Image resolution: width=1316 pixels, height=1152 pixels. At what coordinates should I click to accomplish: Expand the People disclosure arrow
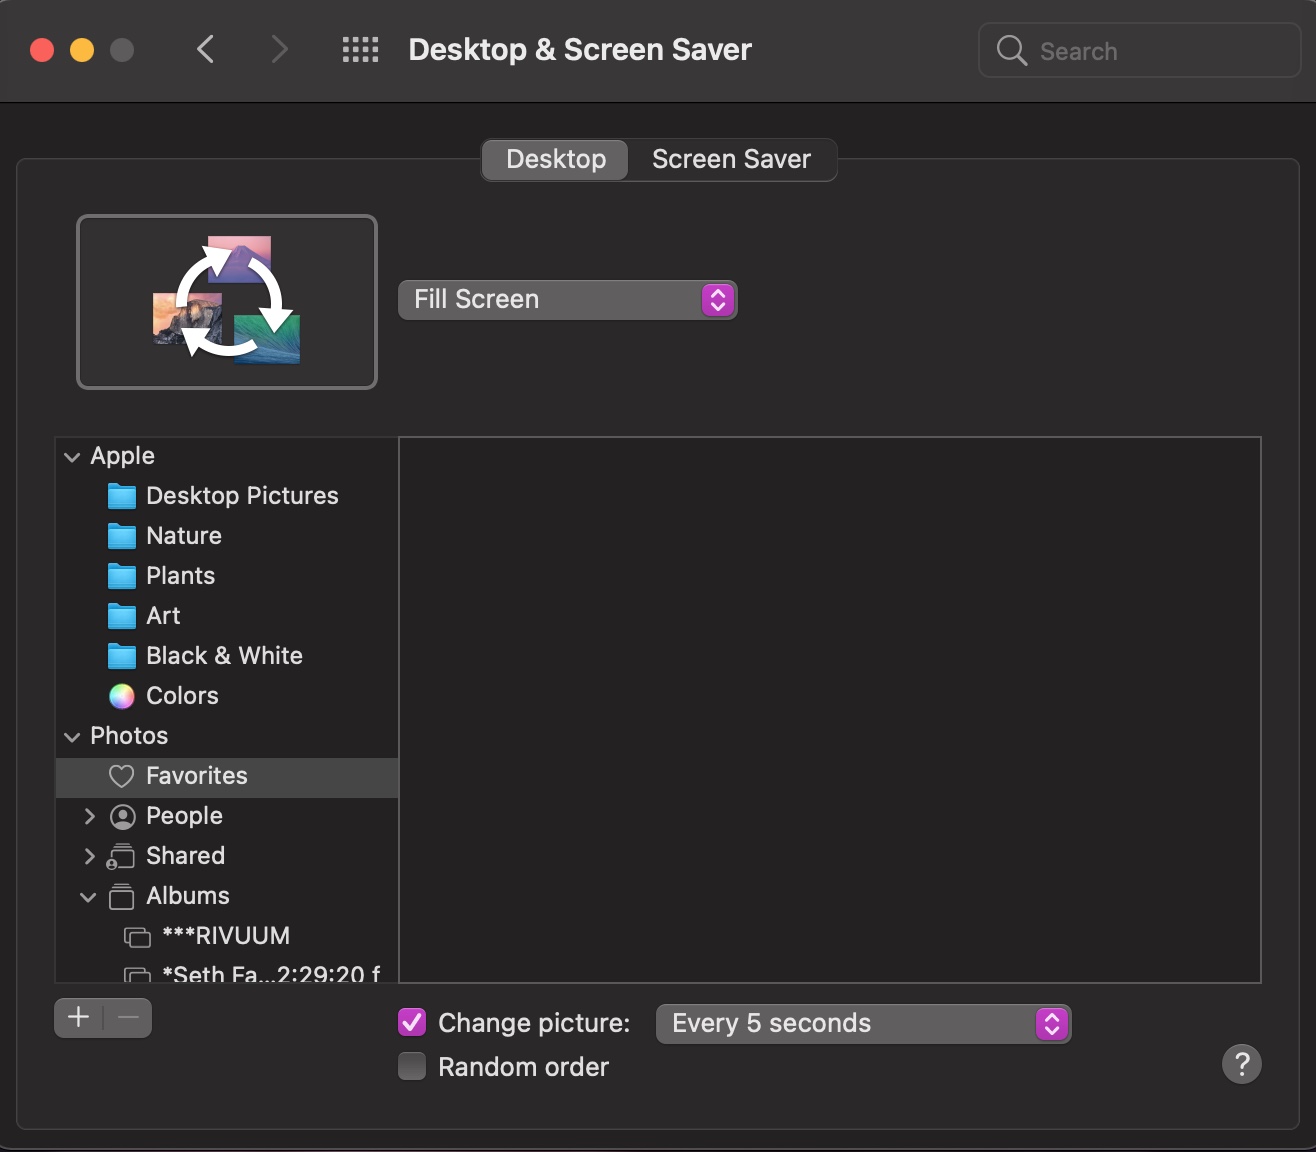pyautogui.click(x=90, y=816)
